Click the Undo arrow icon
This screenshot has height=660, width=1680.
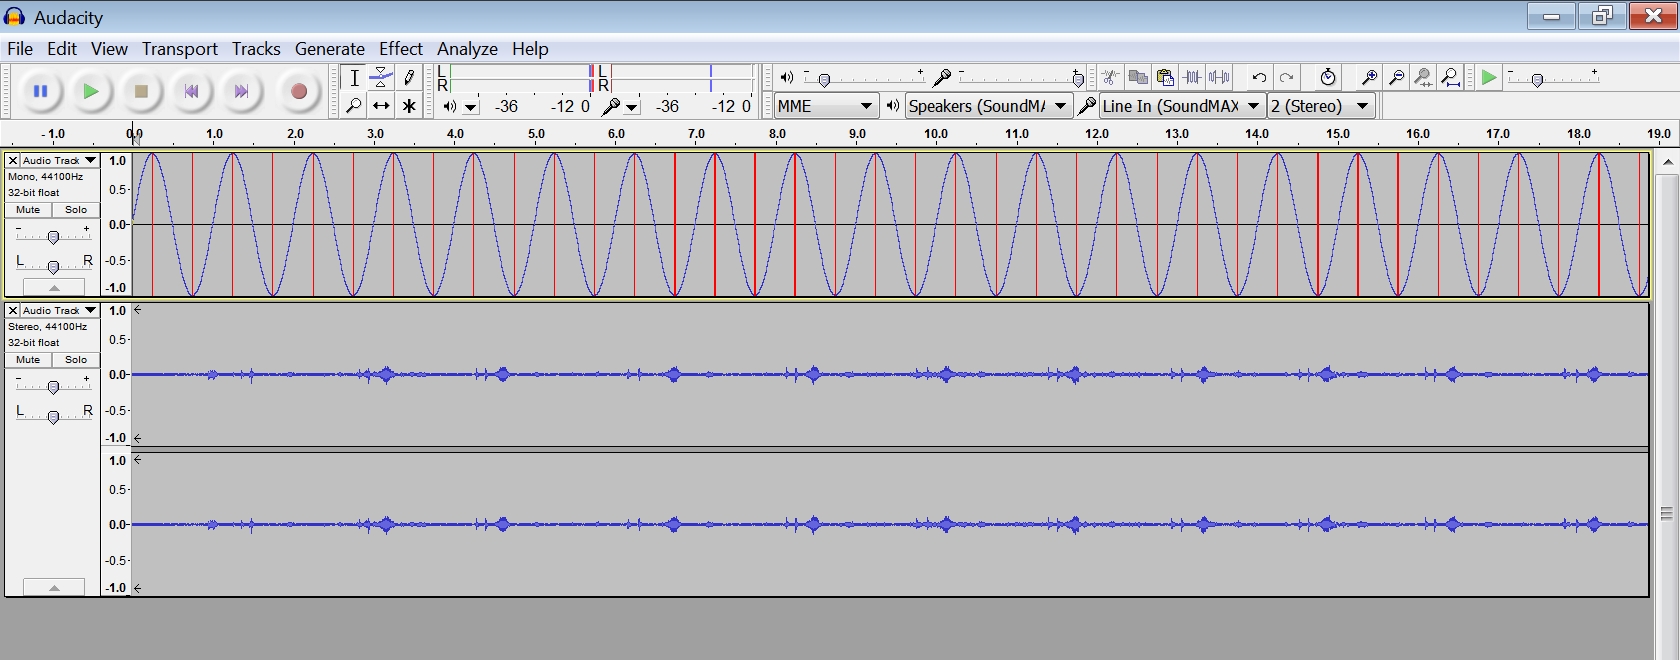(x=1259, y=78)
